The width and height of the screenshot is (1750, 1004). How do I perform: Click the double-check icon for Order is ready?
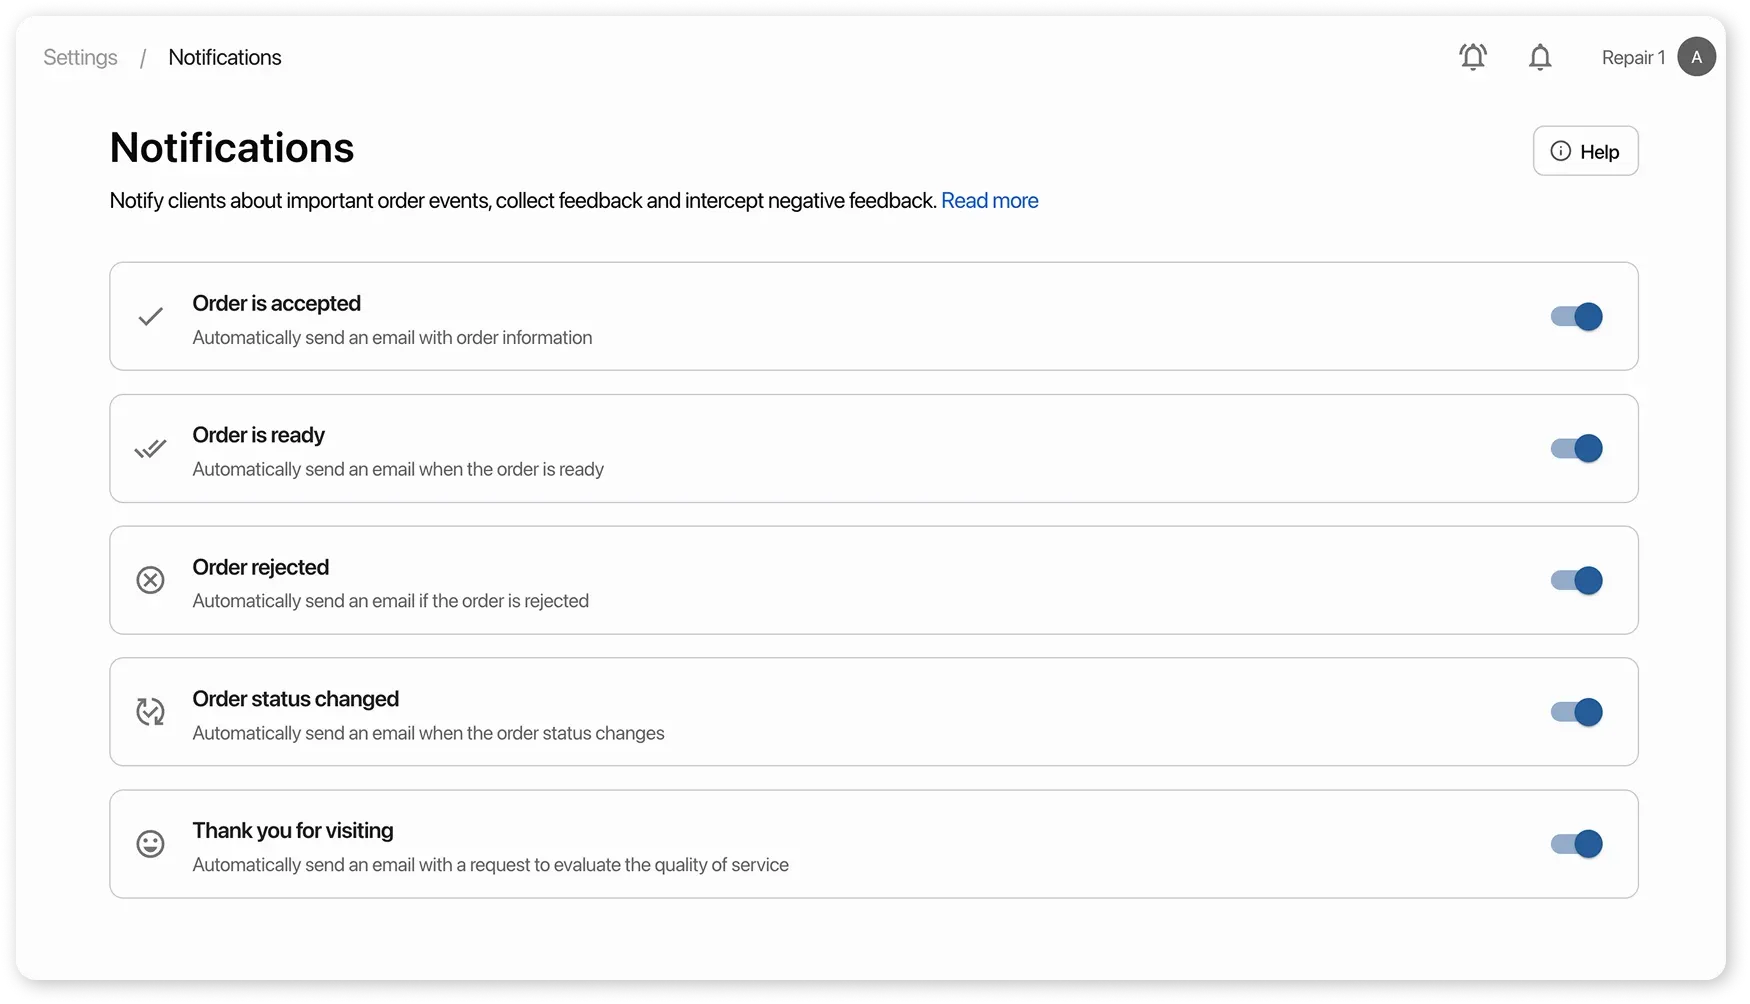(150, 448)
